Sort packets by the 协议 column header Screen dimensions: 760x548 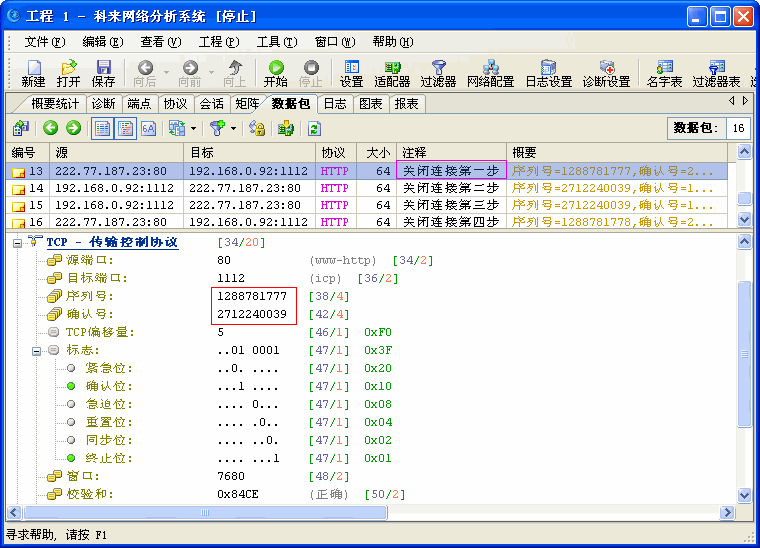(336, 153)
